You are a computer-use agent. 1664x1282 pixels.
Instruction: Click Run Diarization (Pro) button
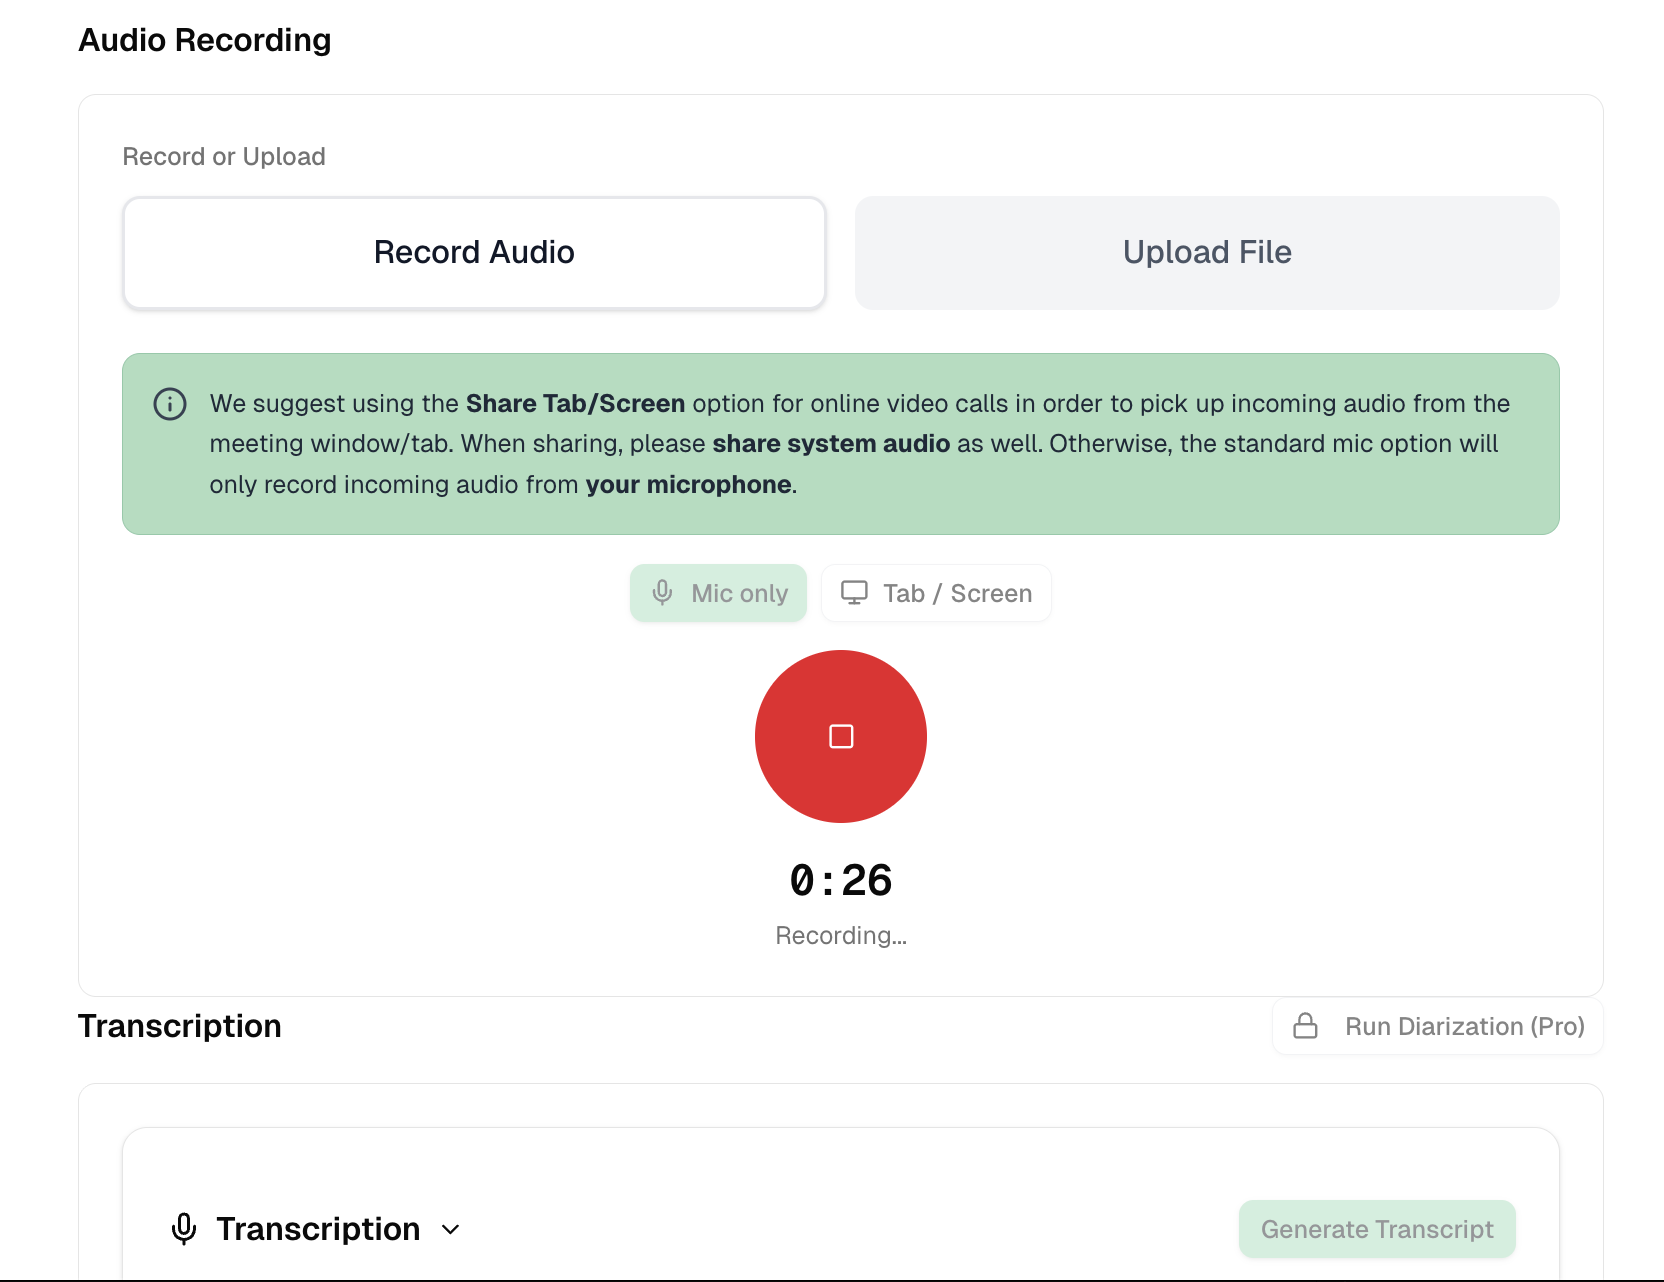coord(1438,1026)
